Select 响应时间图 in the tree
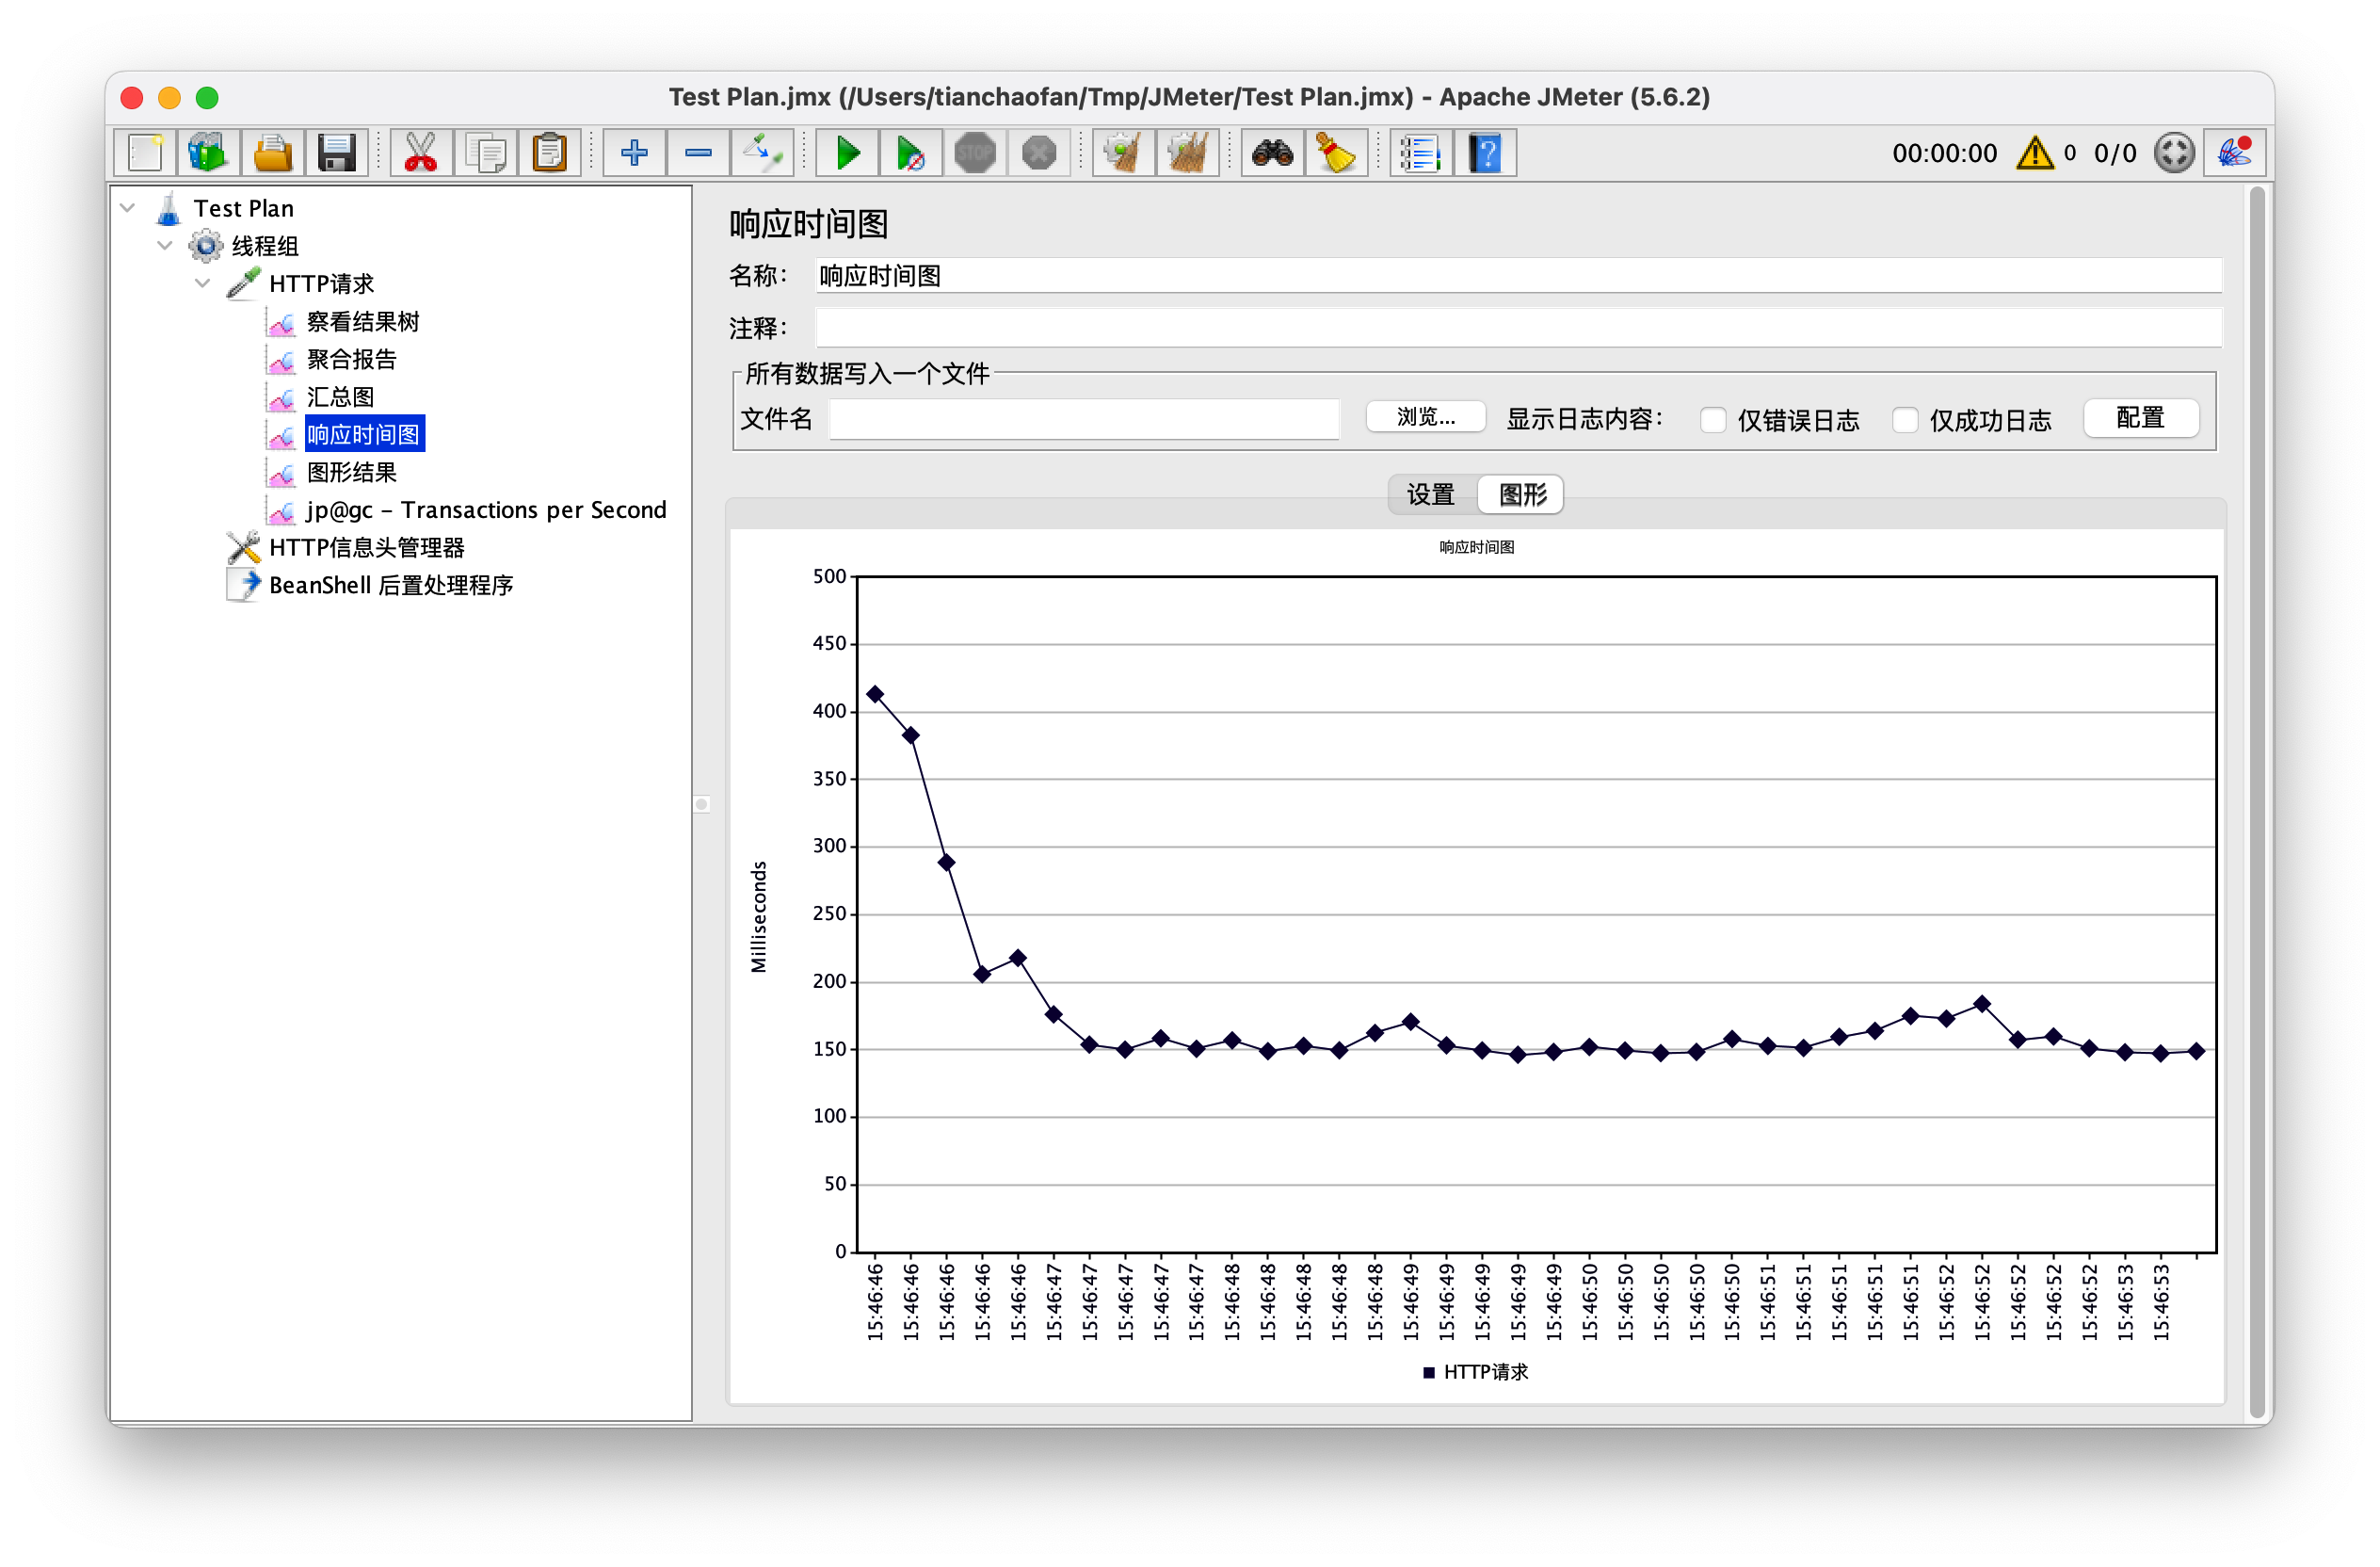 click(364, 435)
